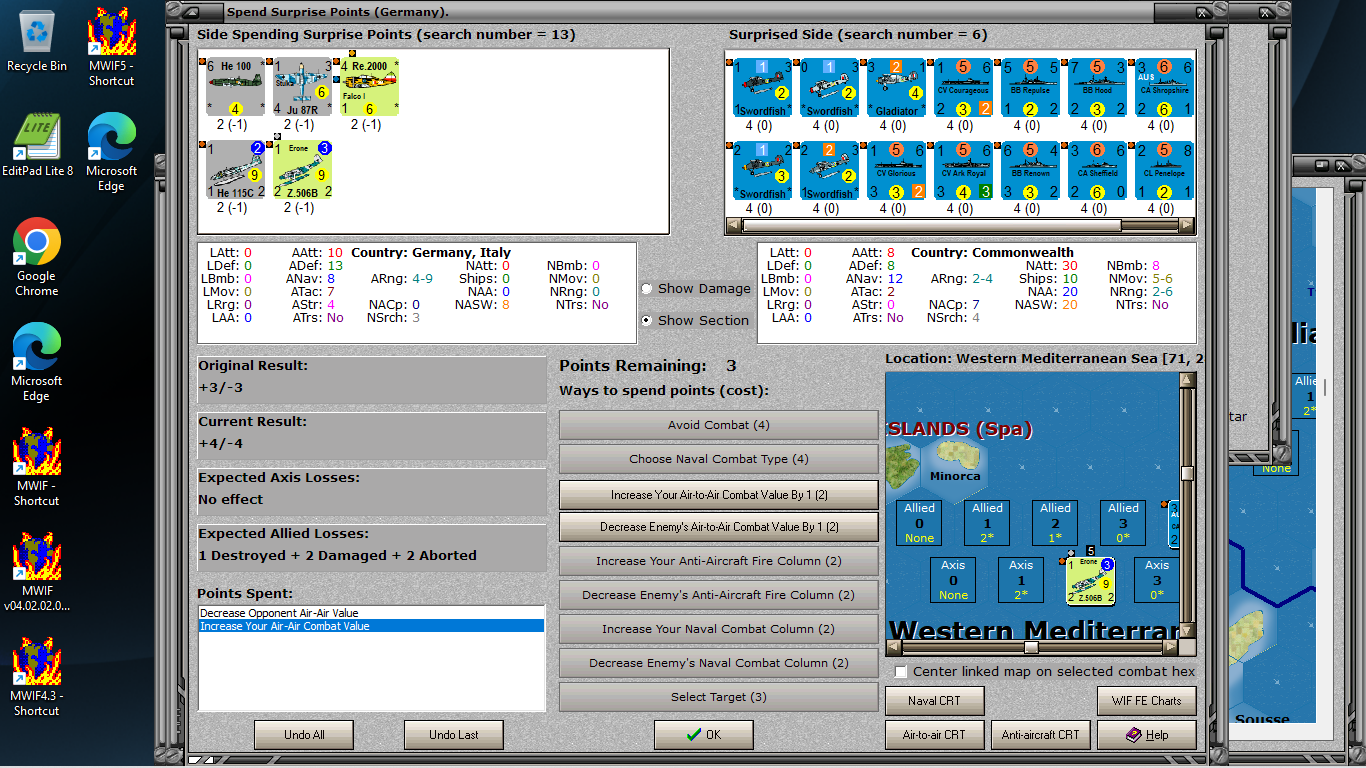Screen dimensions: 1366x768
Task: Select the Re.2000 Falco I counter
Action: point(370,87)
